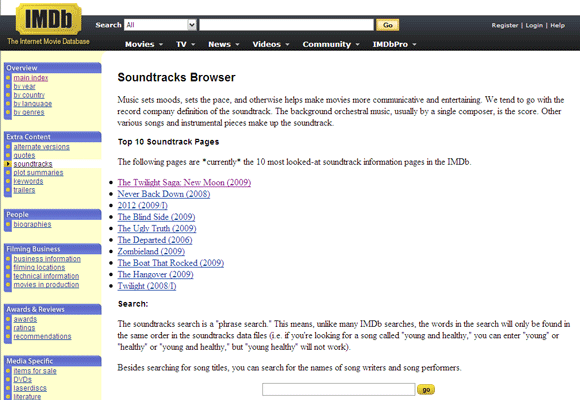Open the quotes sidebar link
The height and width of the screenshot is (400, 580).
(x=24, y=155)
